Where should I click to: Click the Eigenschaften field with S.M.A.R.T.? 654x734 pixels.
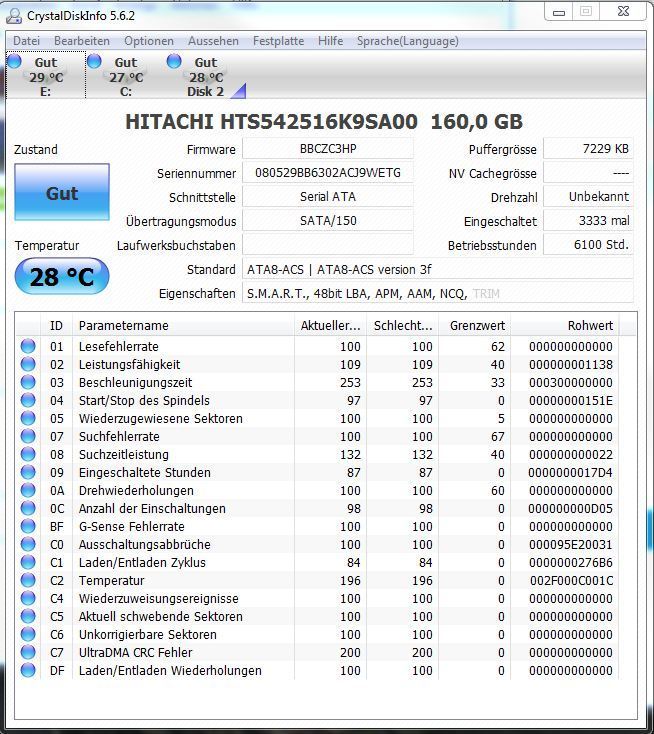438,294
